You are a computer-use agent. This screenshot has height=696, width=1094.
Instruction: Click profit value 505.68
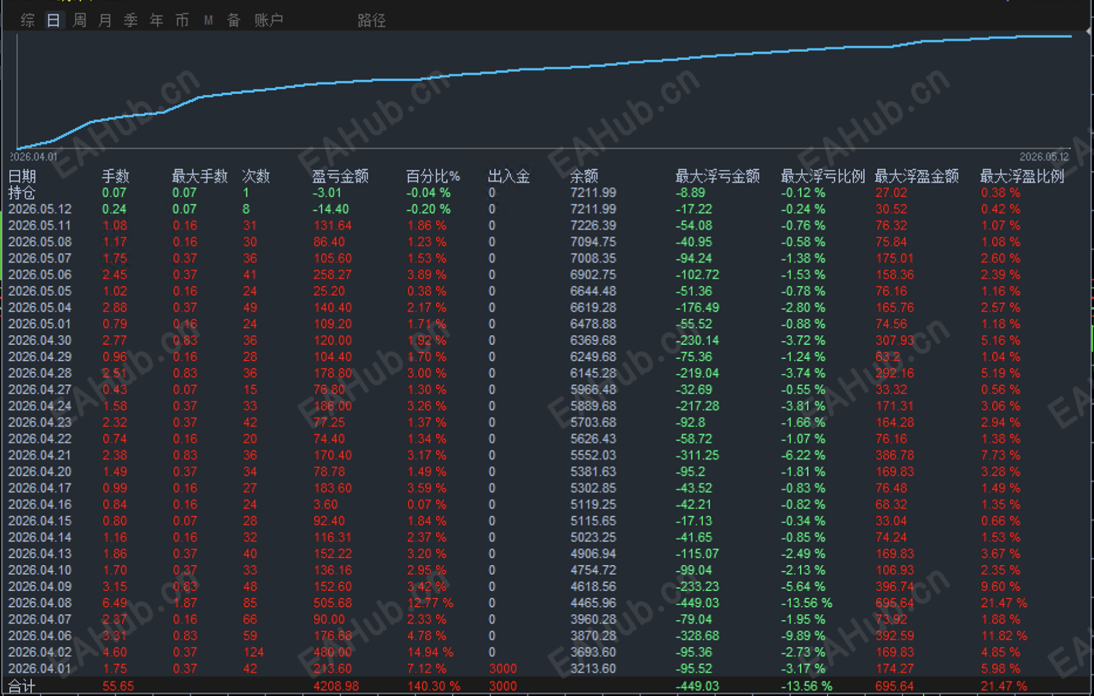pos(333,603)
